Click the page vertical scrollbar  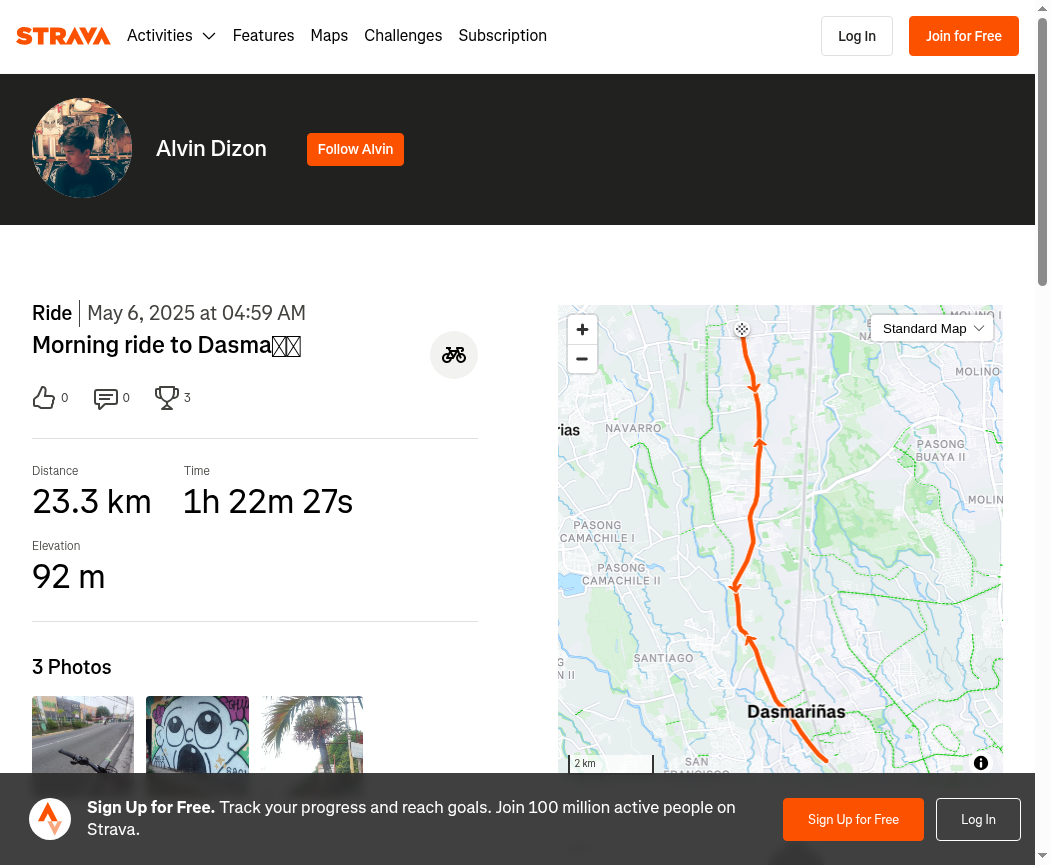click(x=1042, y=153)
